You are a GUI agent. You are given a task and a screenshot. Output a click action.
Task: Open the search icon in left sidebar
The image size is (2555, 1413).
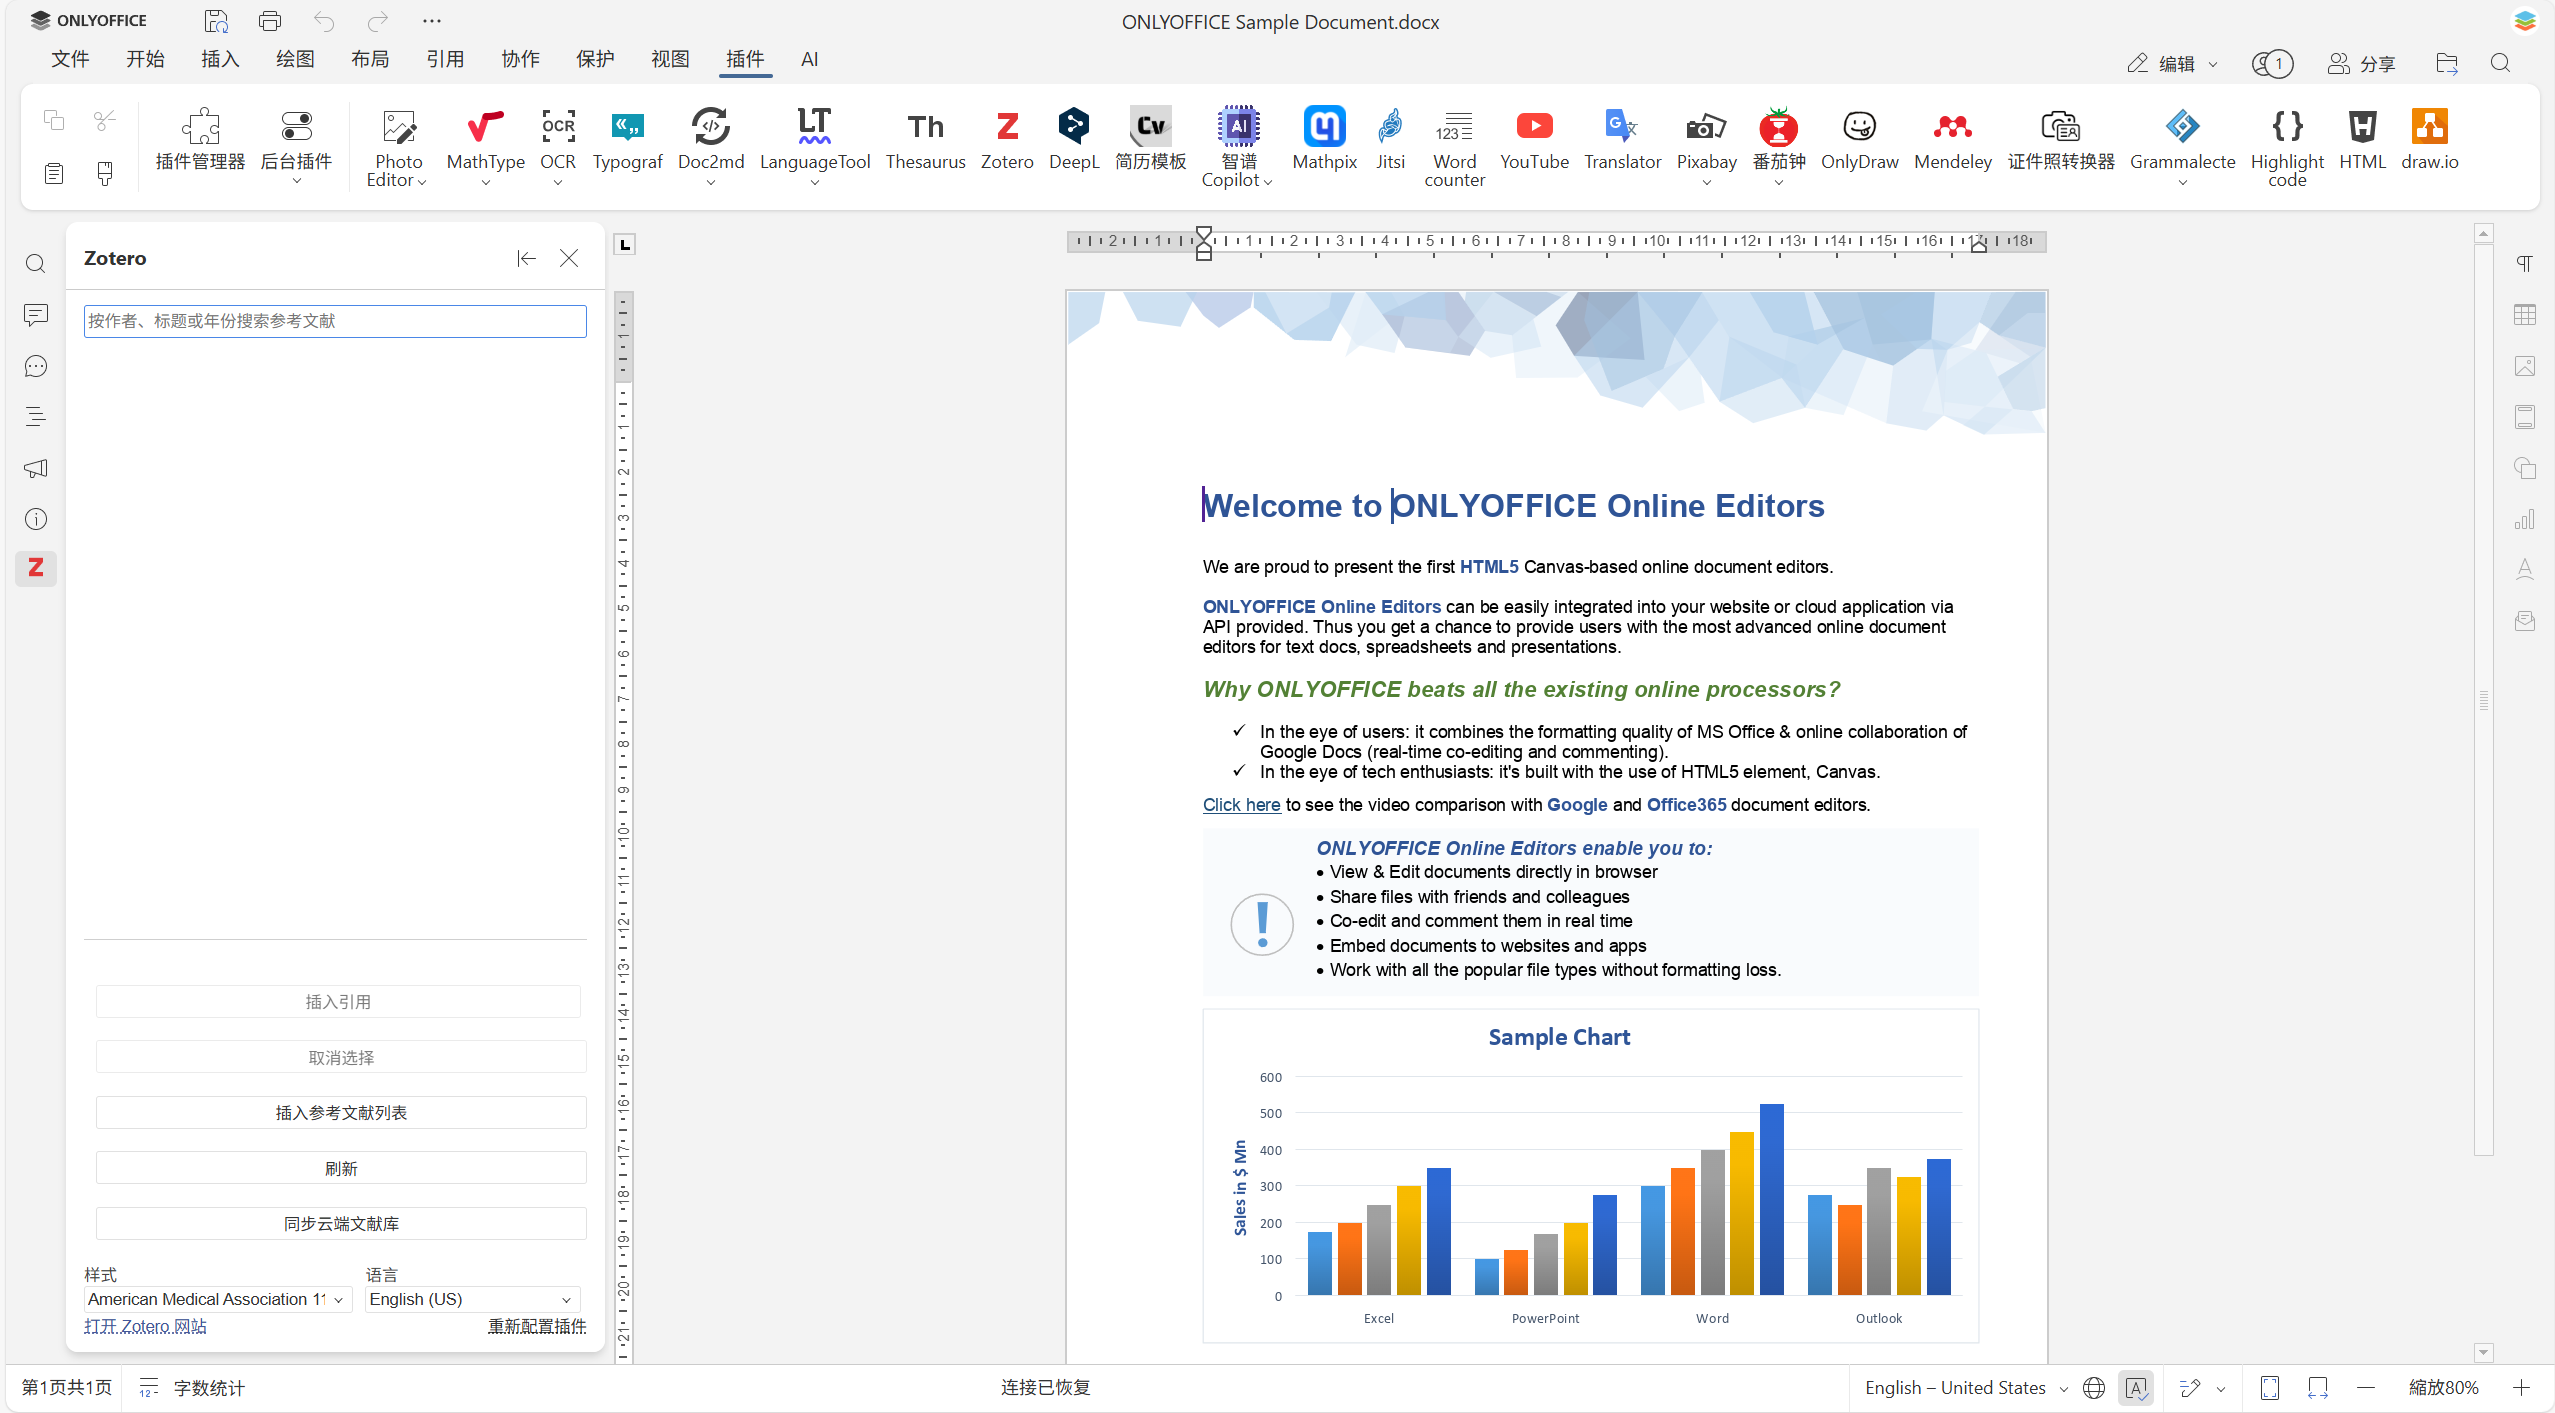click(x=36, y=264)
